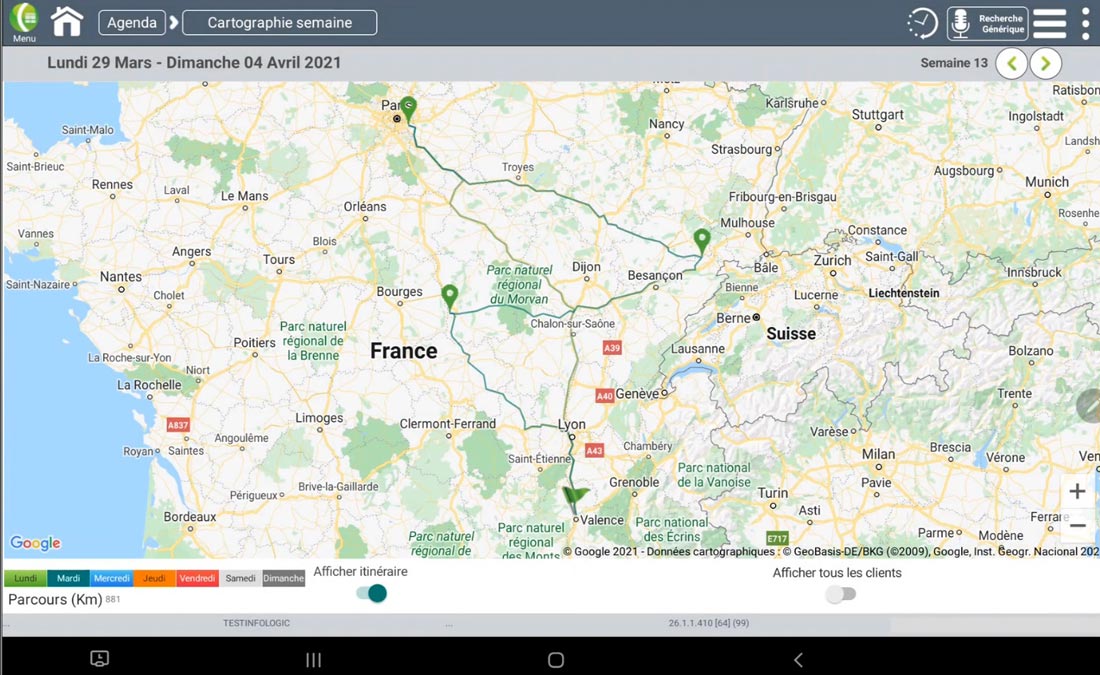Click the Turin label on the map

773,493
